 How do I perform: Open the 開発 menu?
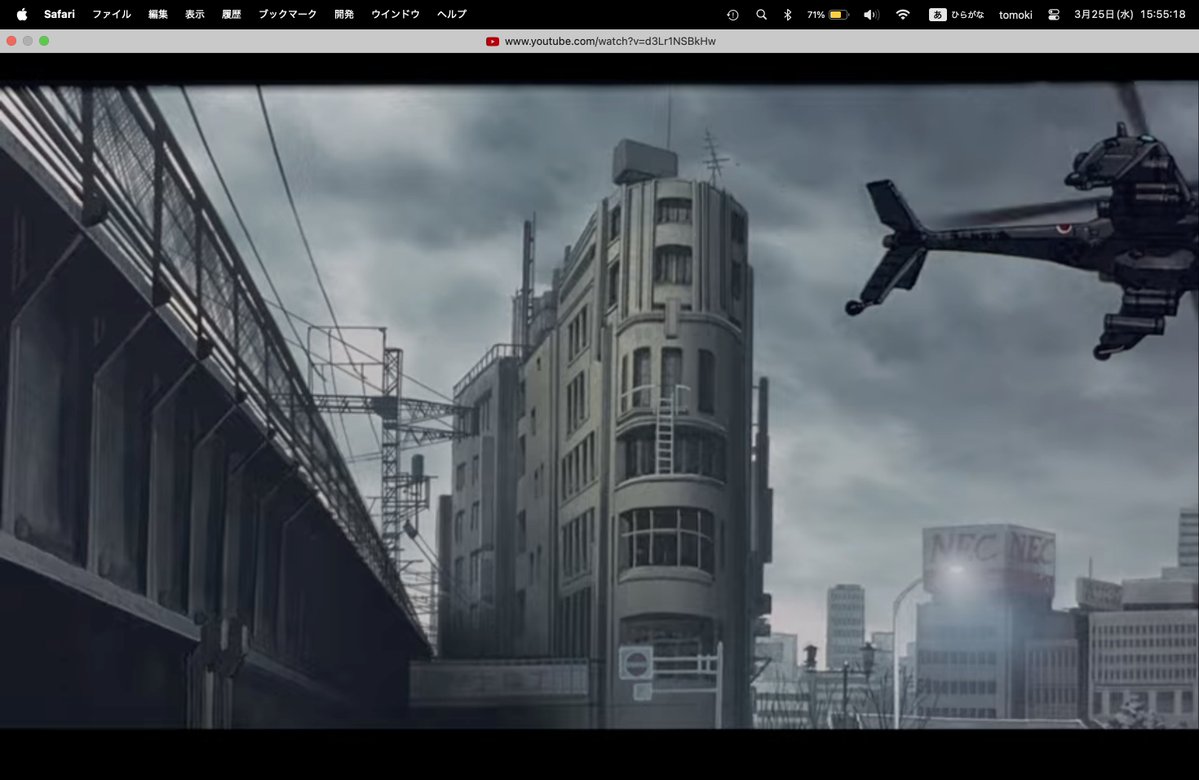[x=344, y=14]
